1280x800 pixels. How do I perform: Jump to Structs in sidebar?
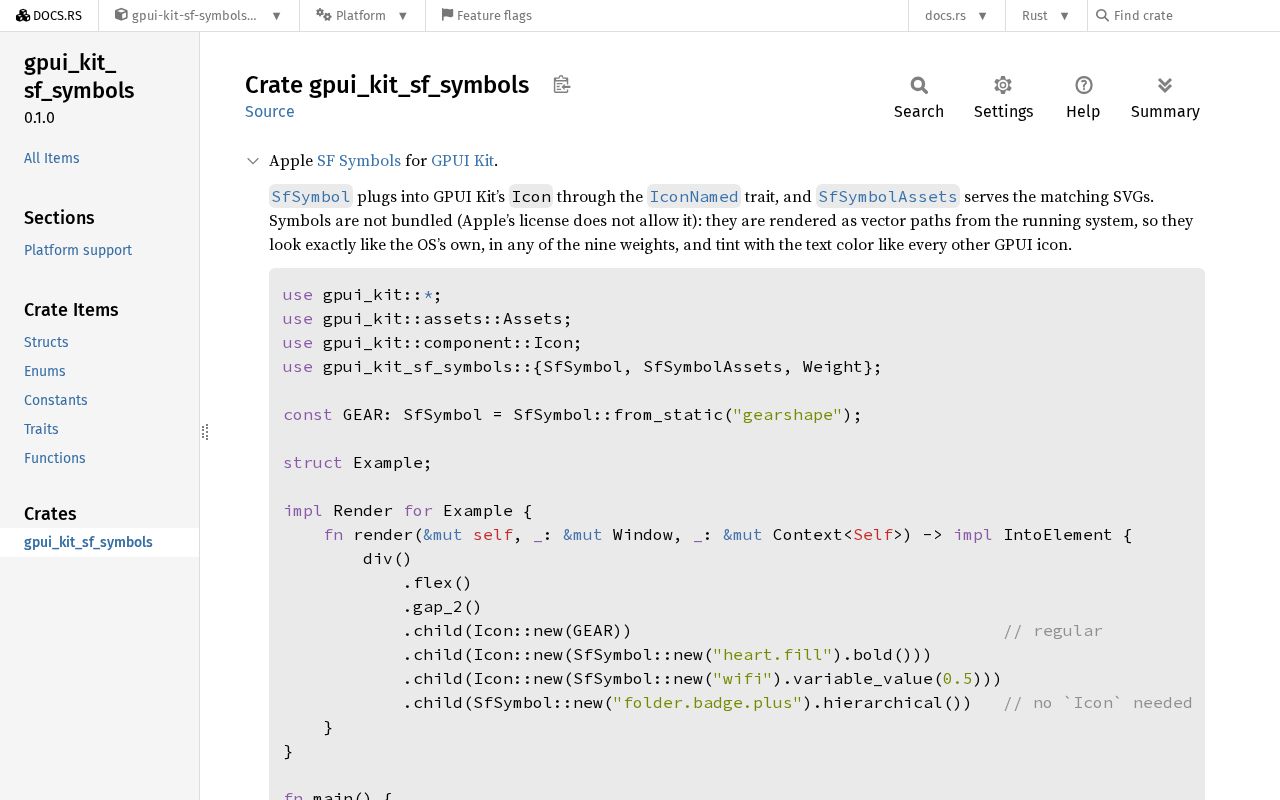[46, 342]
